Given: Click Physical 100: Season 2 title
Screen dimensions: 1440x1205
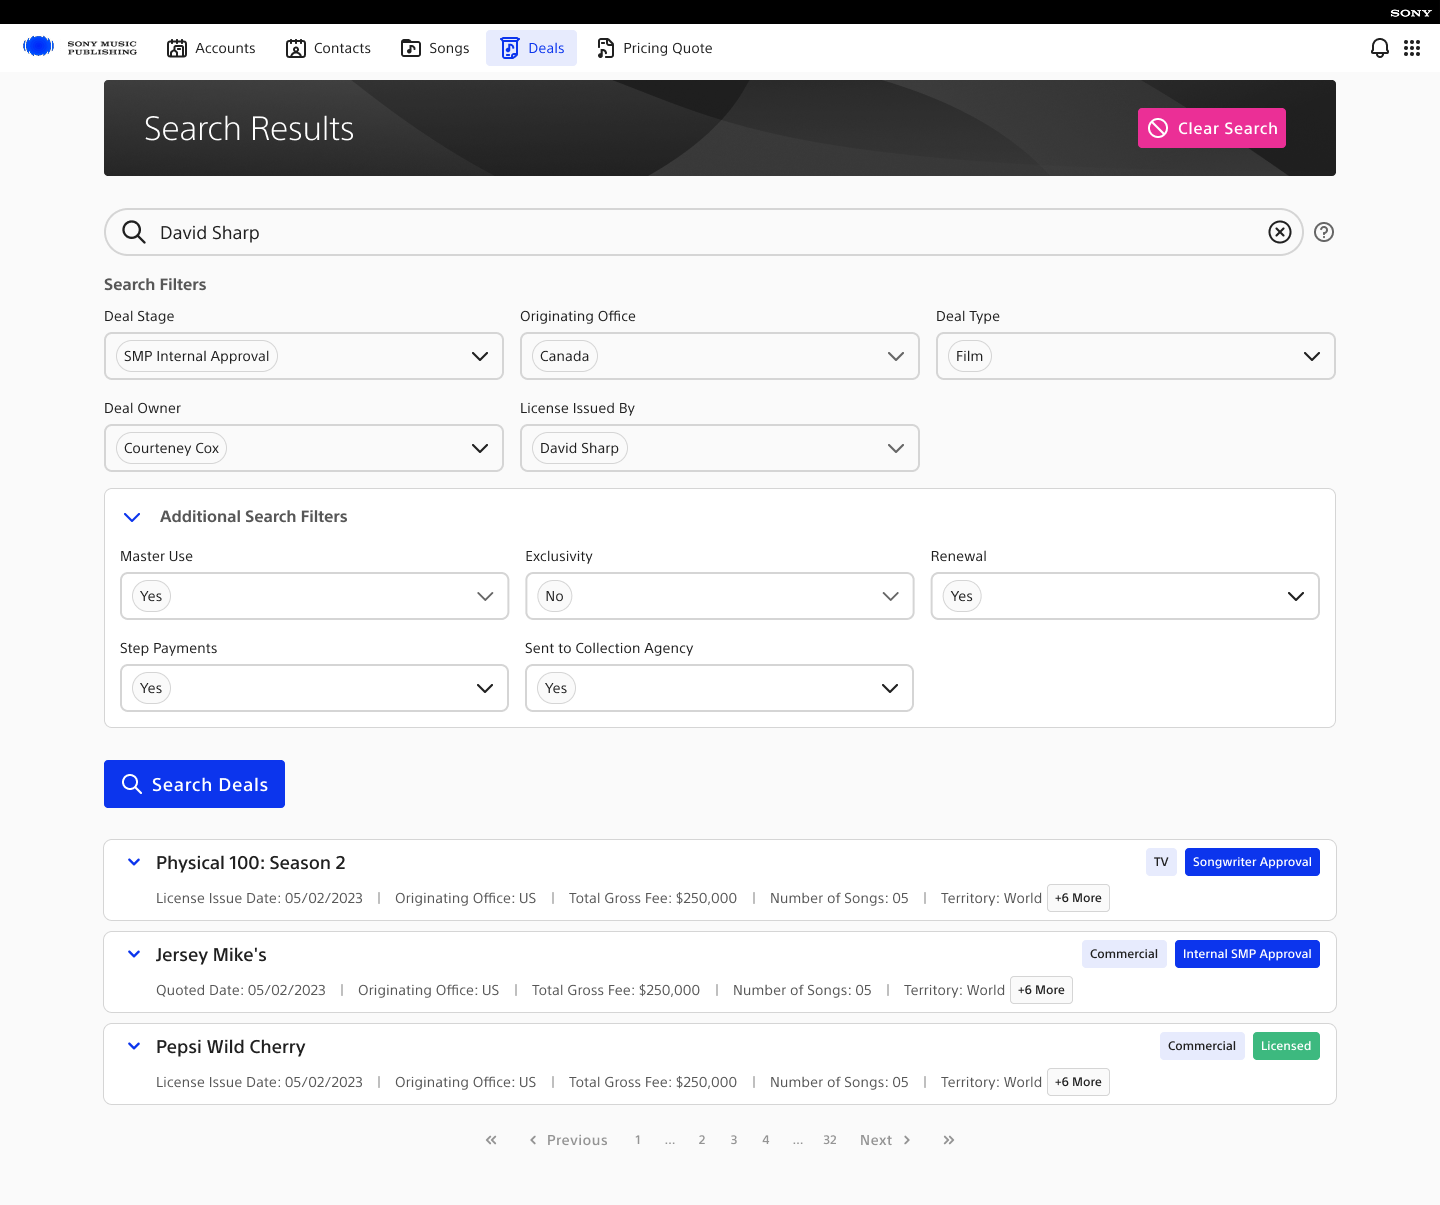Looking at the screenshot, I should pos(251,863).
